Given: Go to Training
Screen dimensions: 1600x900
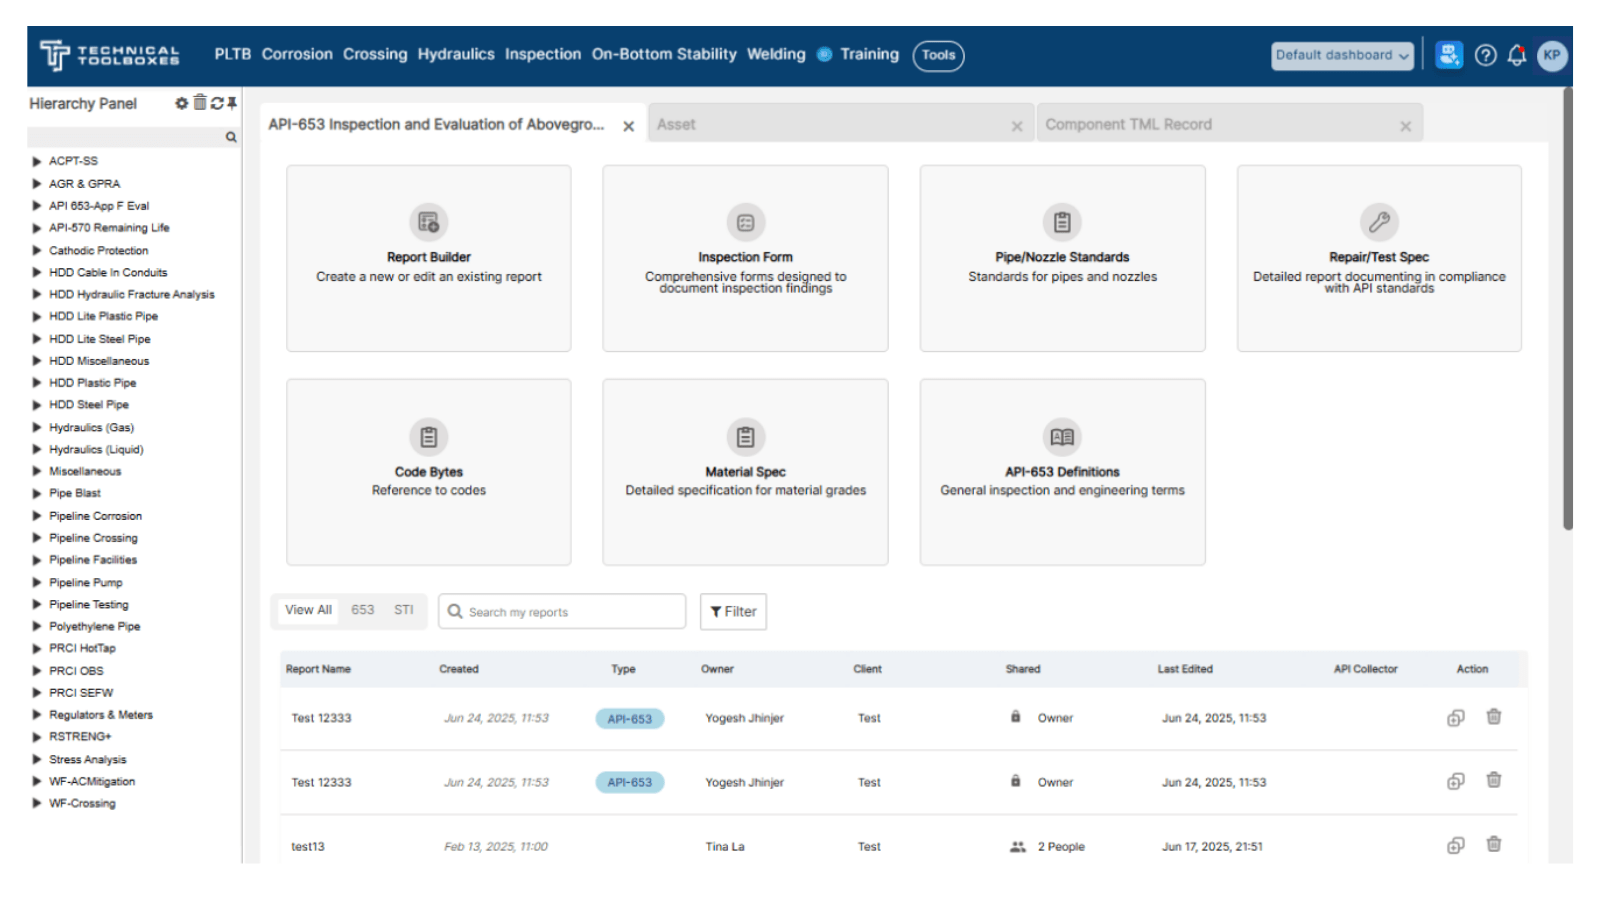Looking at the screenshot, I should tap(869, 54).
